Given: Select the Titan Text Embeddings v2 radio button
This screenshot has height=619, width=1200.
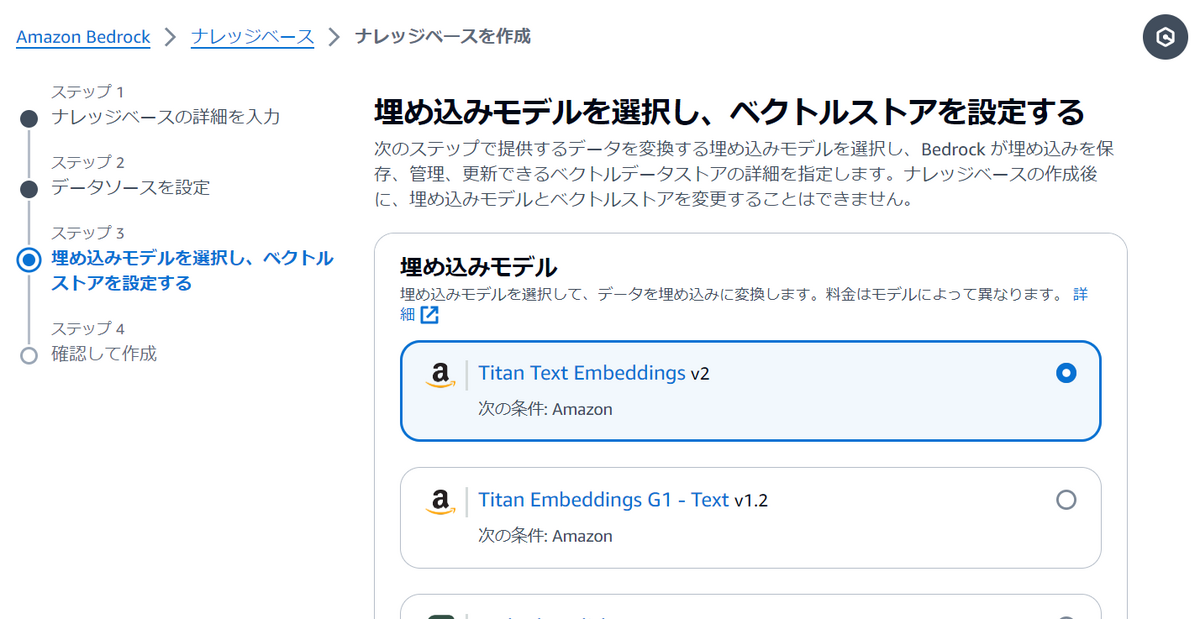Looking at the screenshot, I should [x=1066, y=374].
